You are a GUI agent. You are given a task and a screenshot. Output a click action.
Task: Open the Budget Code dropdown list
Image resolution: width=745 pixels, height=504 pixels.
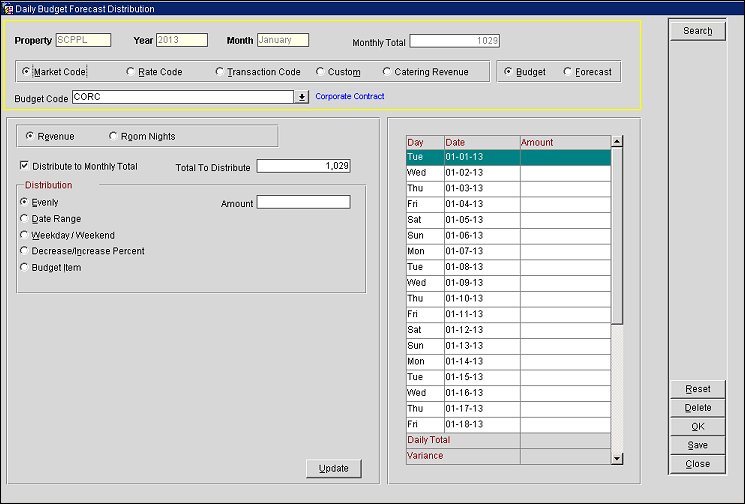[x=302, y=97]
